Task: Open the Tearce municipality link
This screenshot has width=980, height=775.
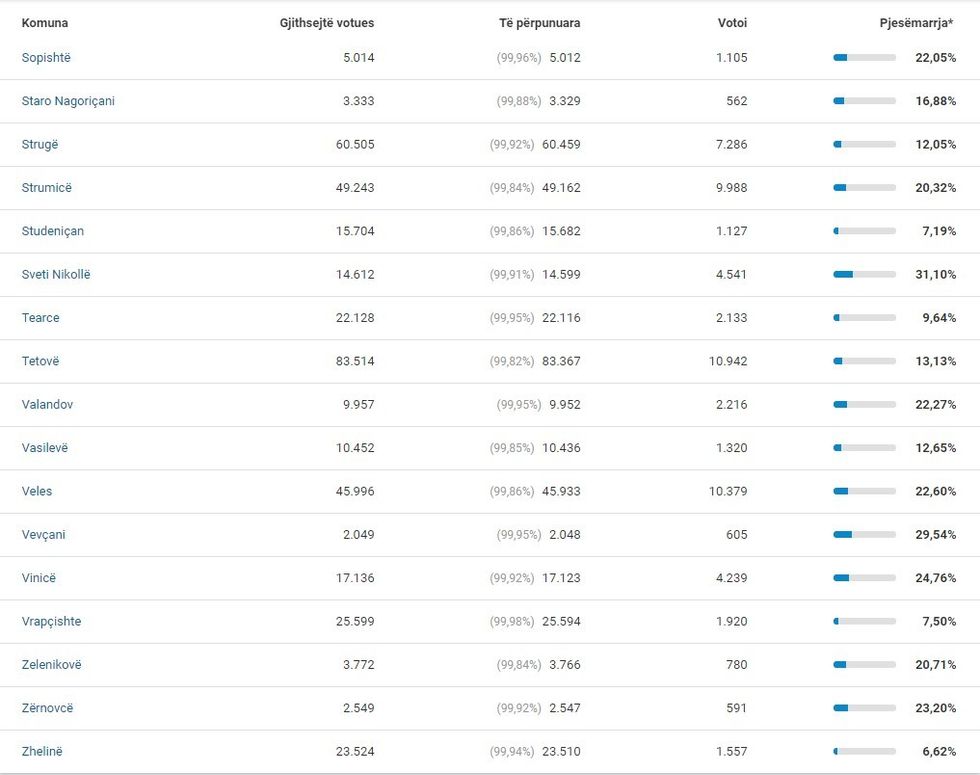Action: click(x=41, y=318)
